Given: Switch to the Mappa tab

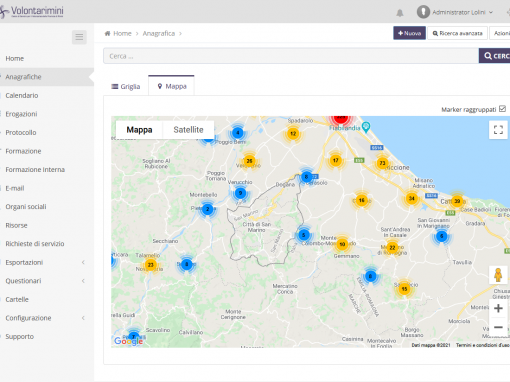Looking at the screenshot, I should click(171, 86).
